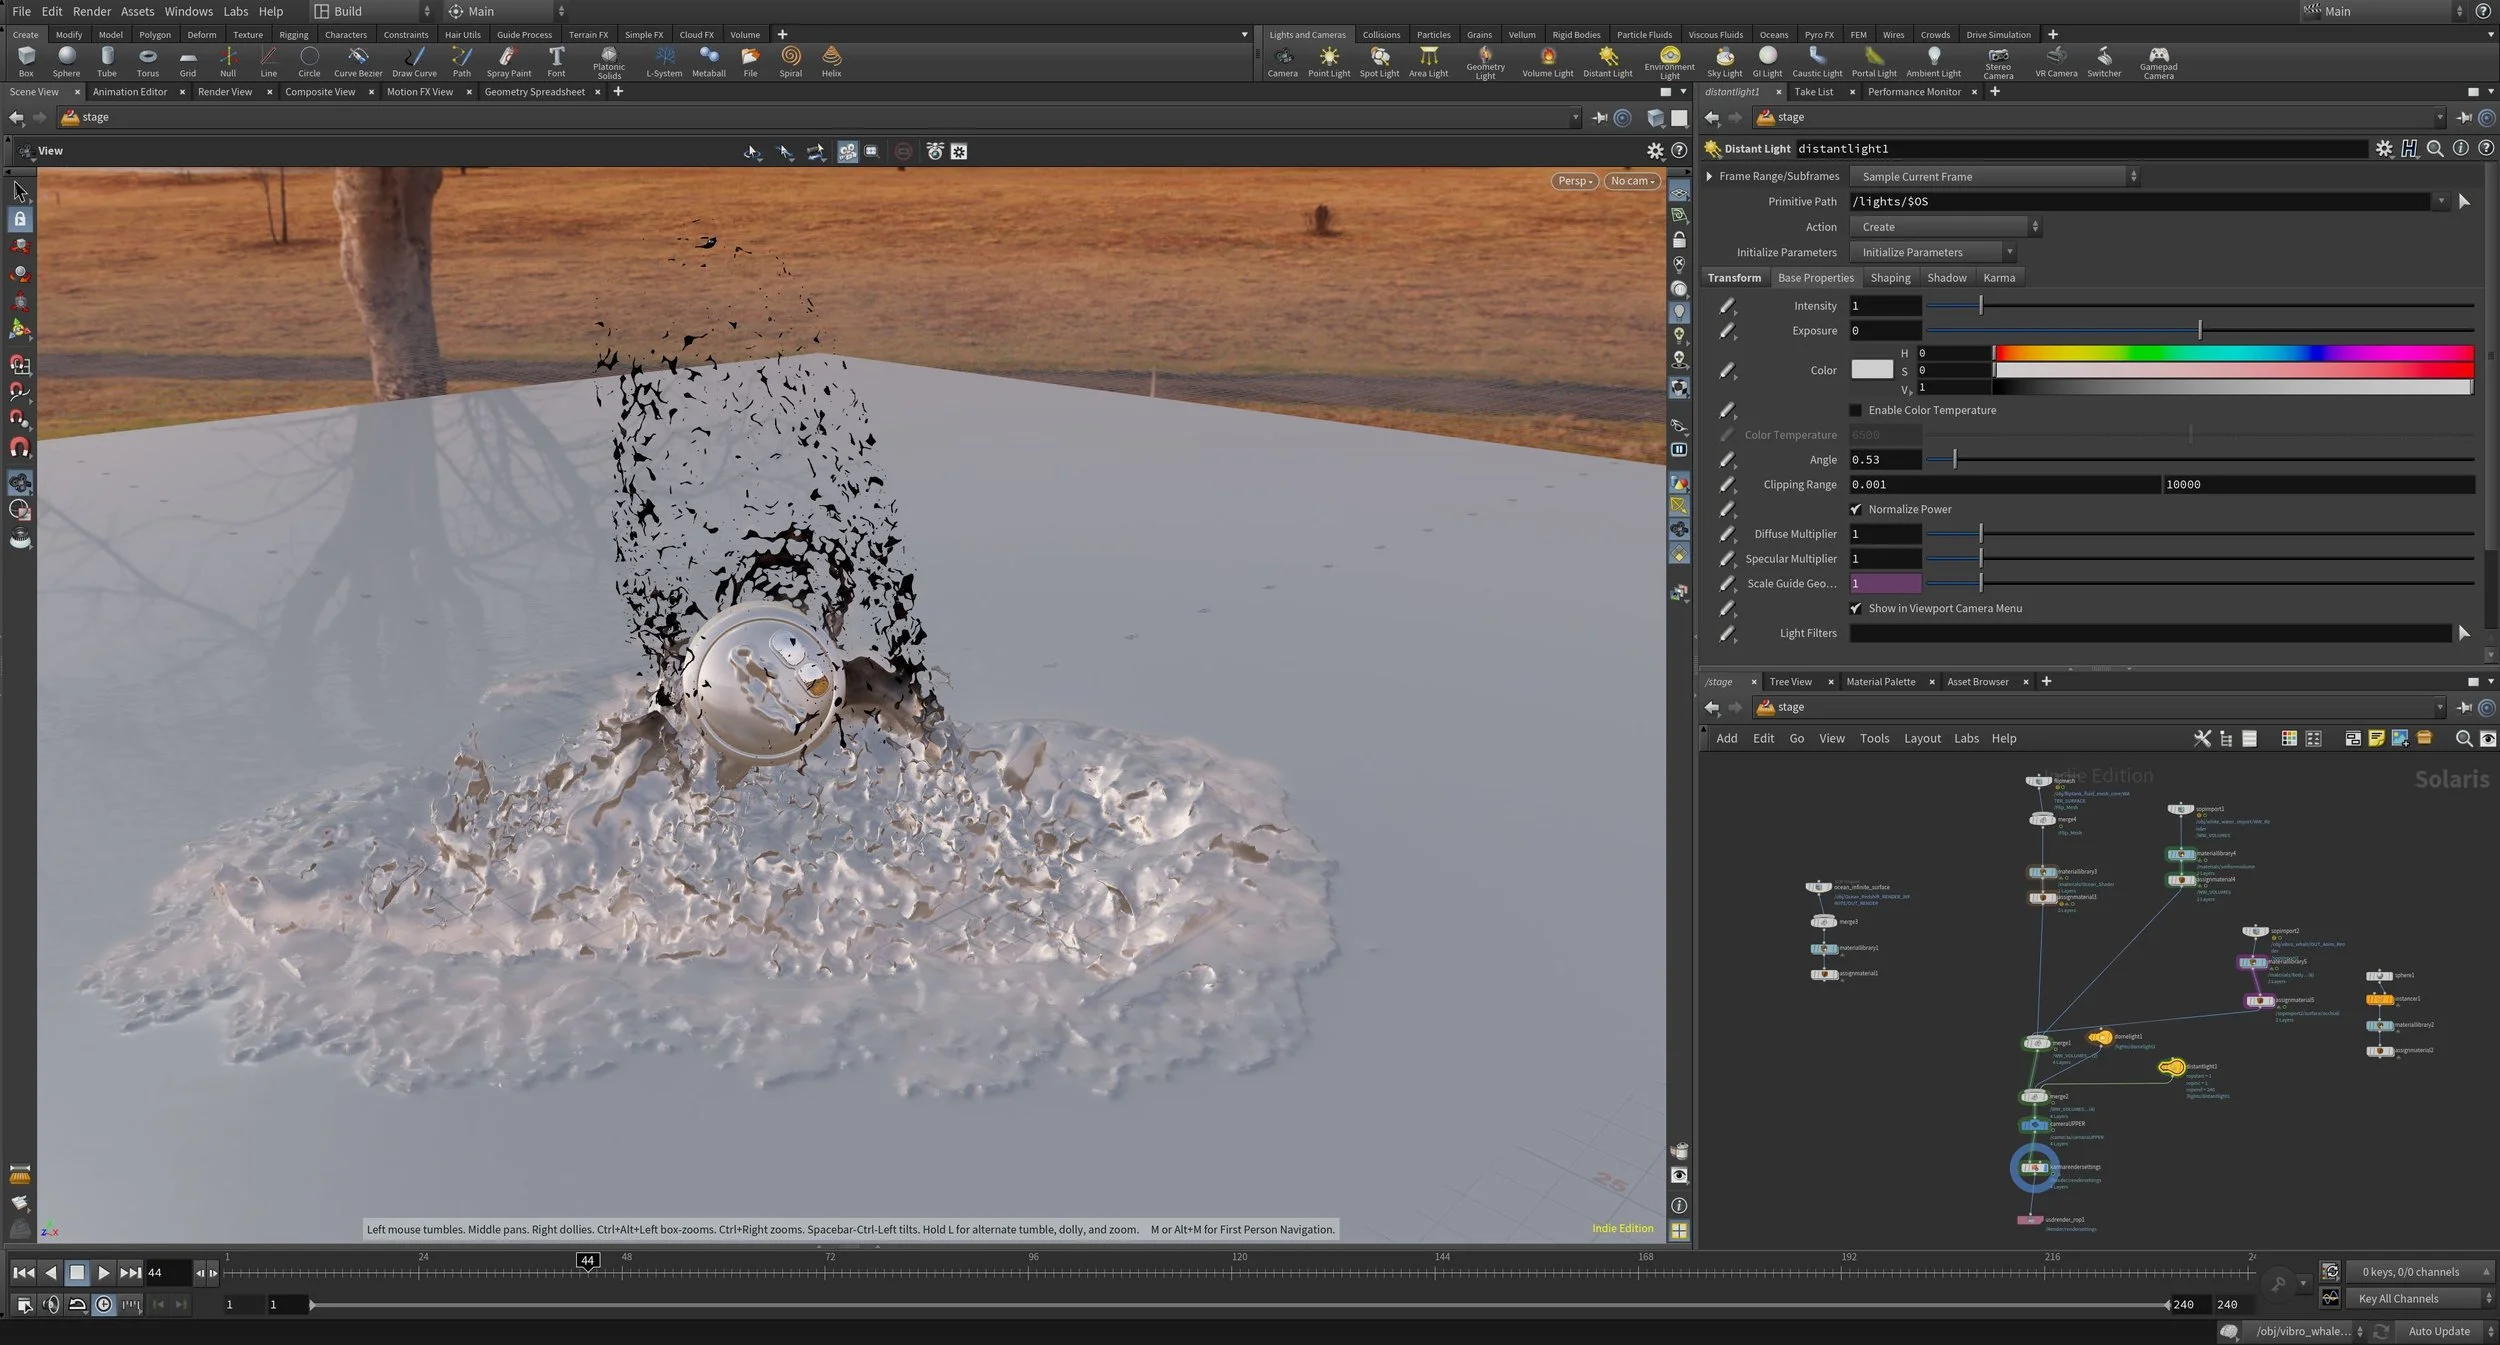Toggle Show in Viewport Camera Menu

1856,608
